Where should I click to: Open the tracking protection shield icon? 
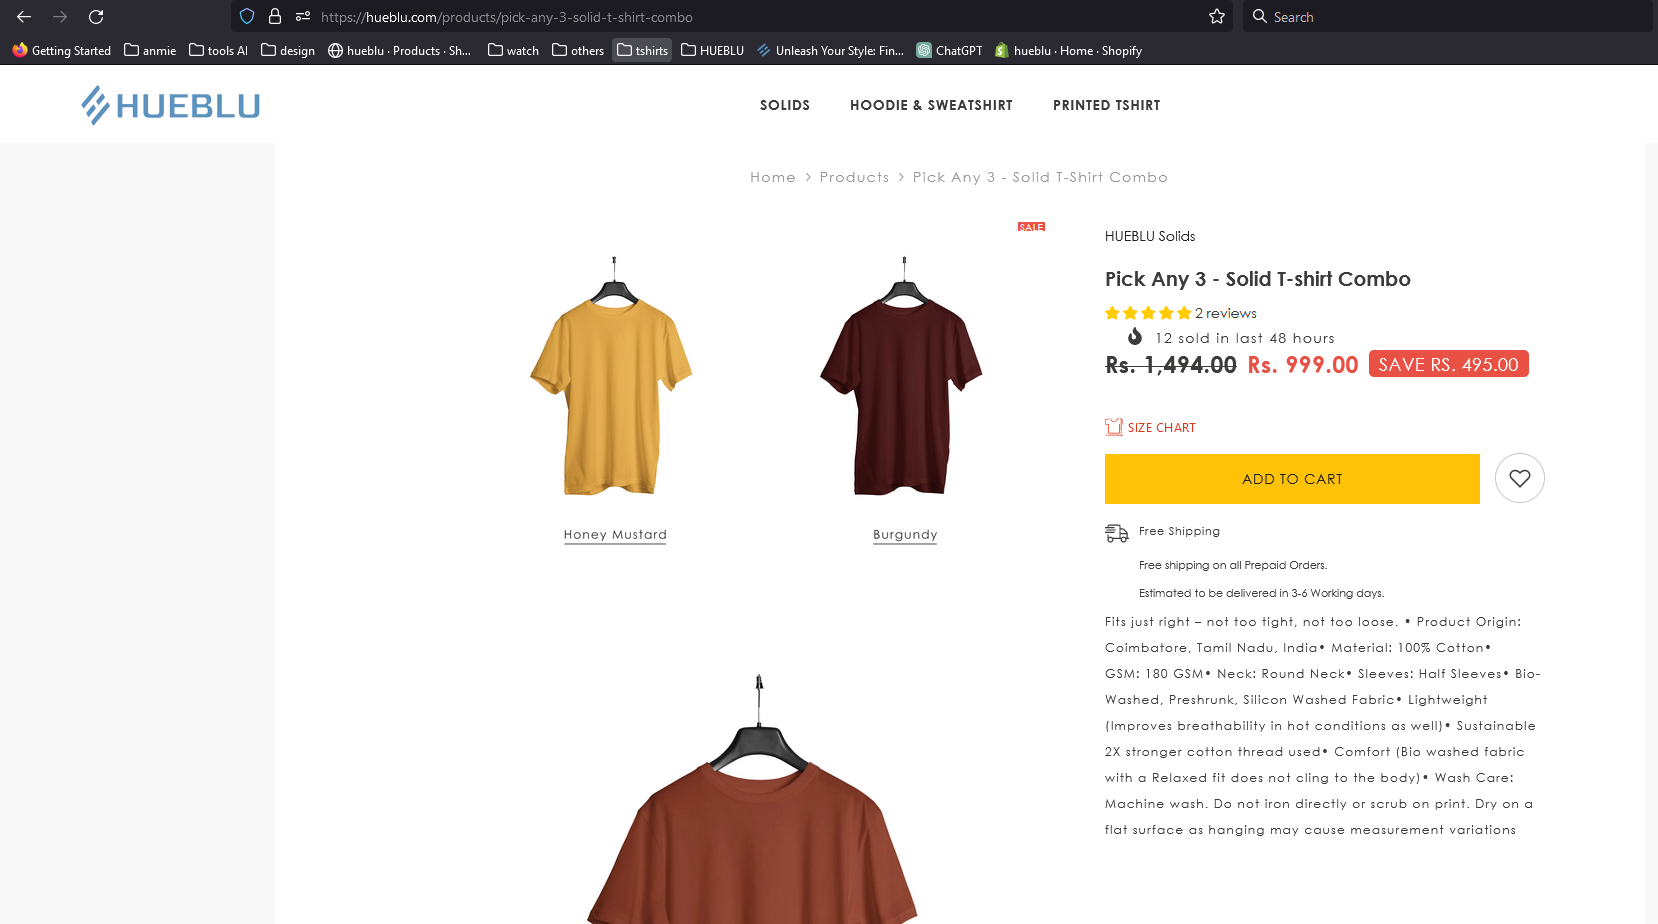tap(247, 17)
